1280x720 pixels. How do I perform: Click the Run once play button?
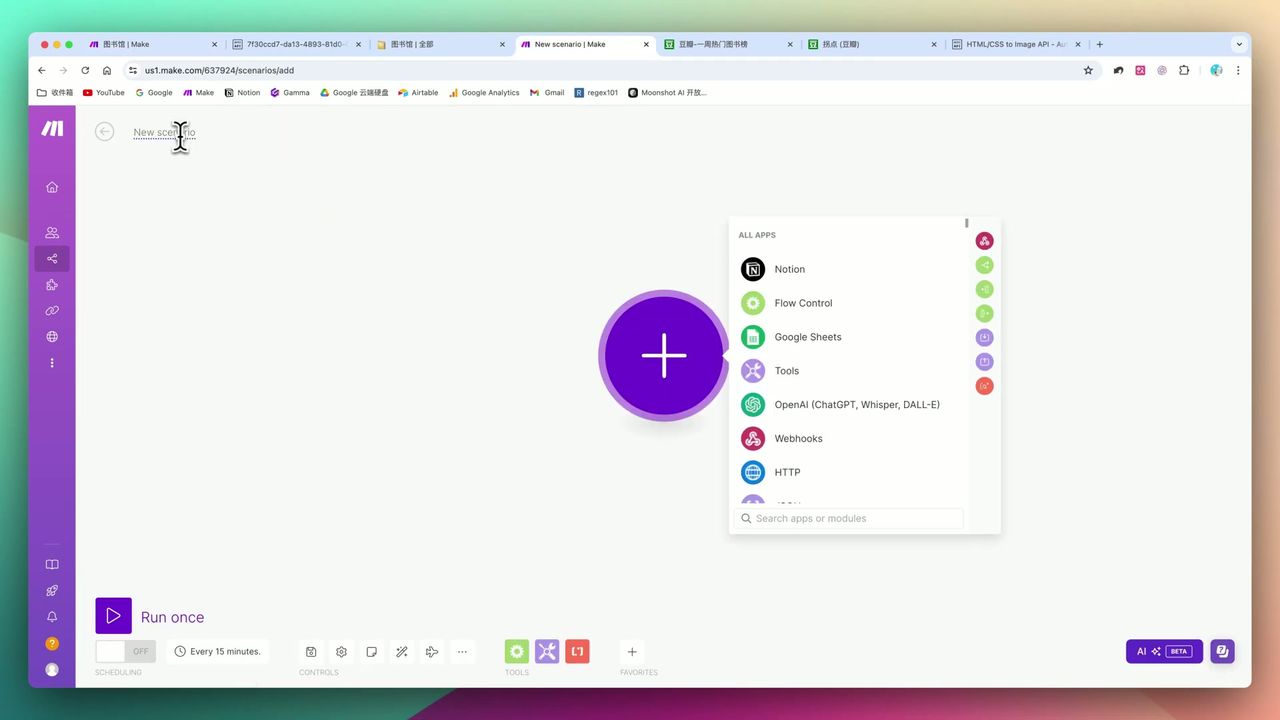pyautogui.click(x=113, y=616)
